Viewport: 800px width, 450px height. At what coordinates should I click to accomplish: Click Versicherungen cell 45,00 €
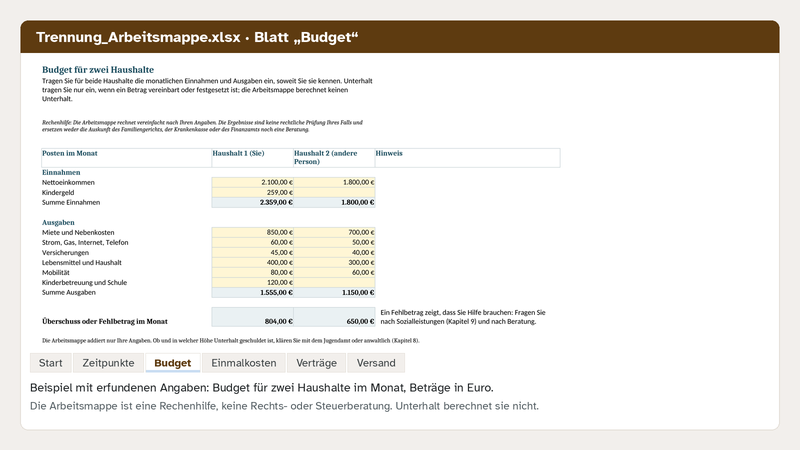pyautogui.click(x=253, y=253)
